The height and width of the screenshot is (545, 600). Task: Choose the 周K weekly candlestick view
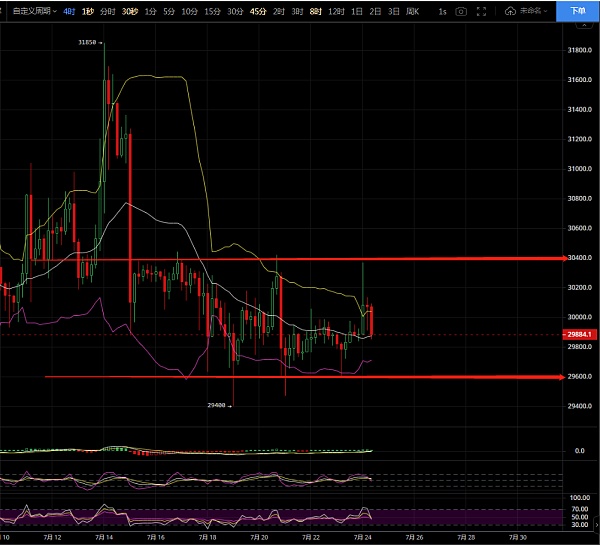point(412,10)
